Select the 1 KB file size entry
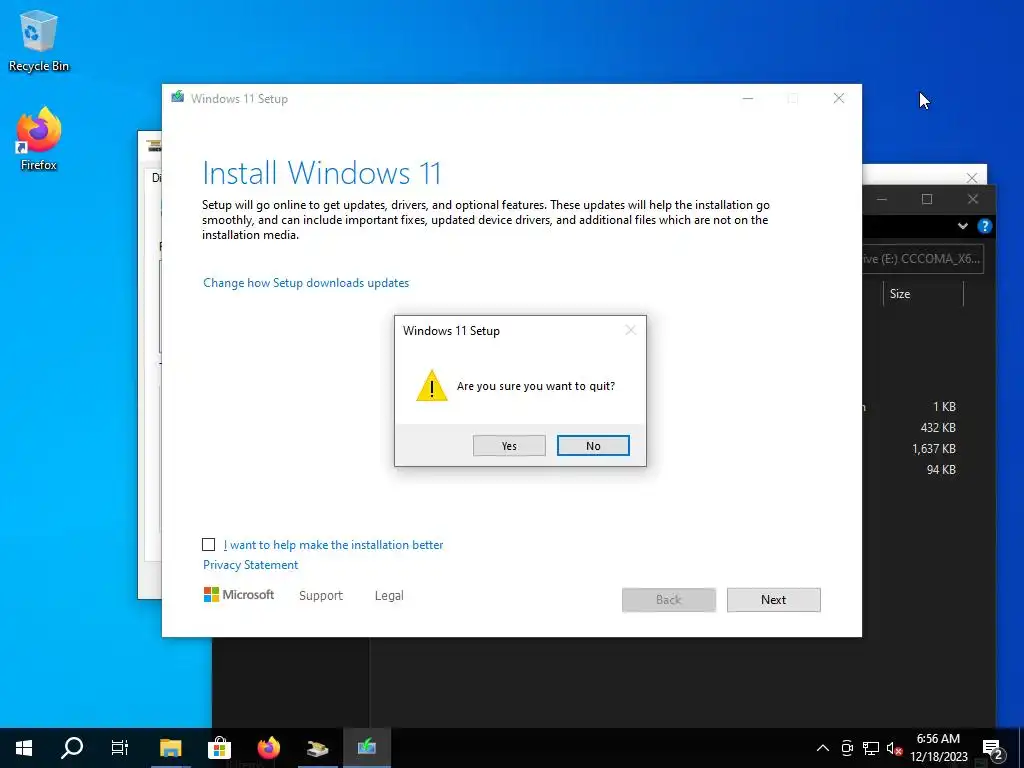This screenshot has height=768, width=1024. point(944,407)
